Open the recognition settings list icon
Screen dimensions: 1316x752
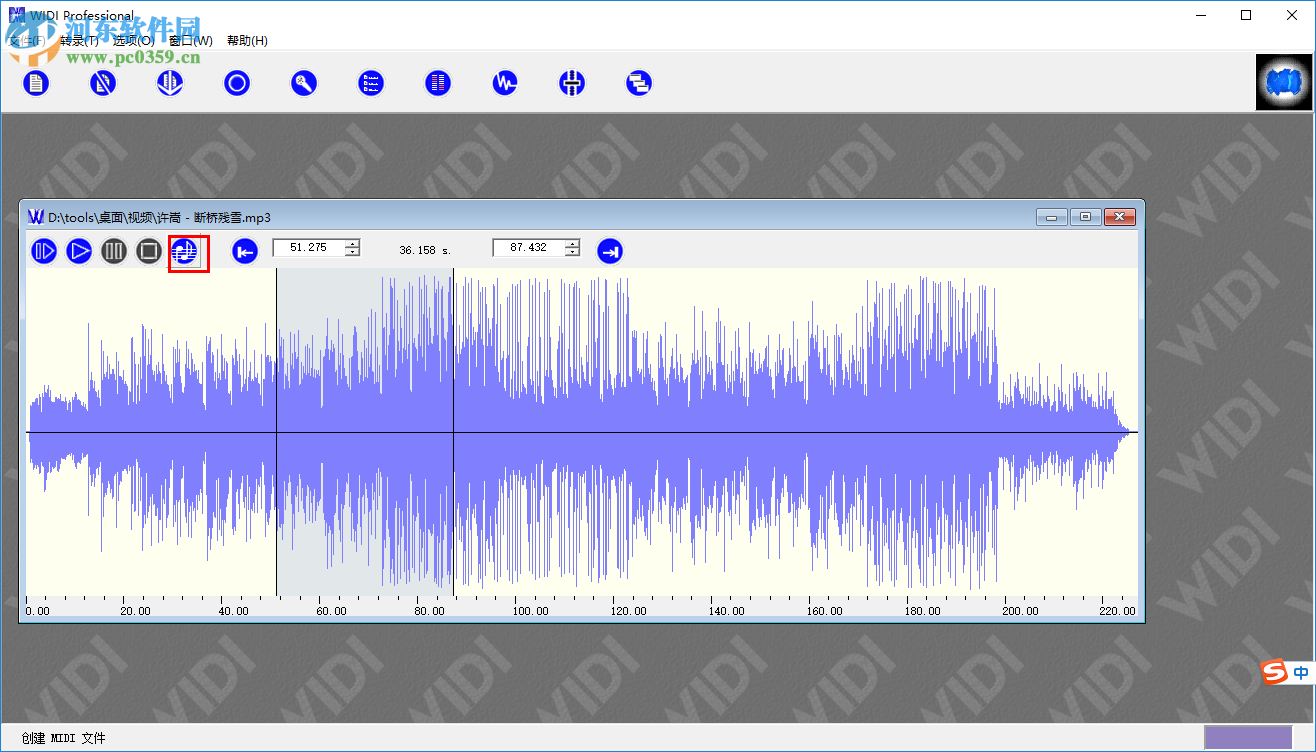click(371, 83)
